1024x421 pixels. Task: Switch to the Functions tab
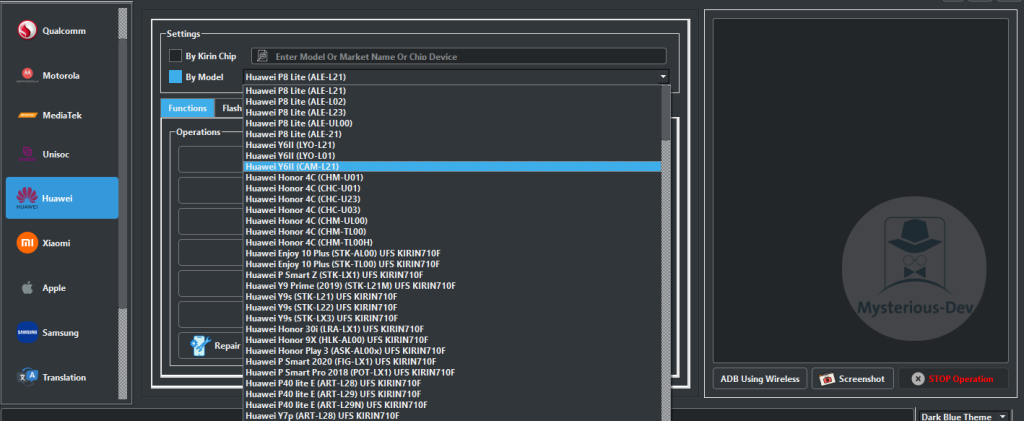[187, 108]
